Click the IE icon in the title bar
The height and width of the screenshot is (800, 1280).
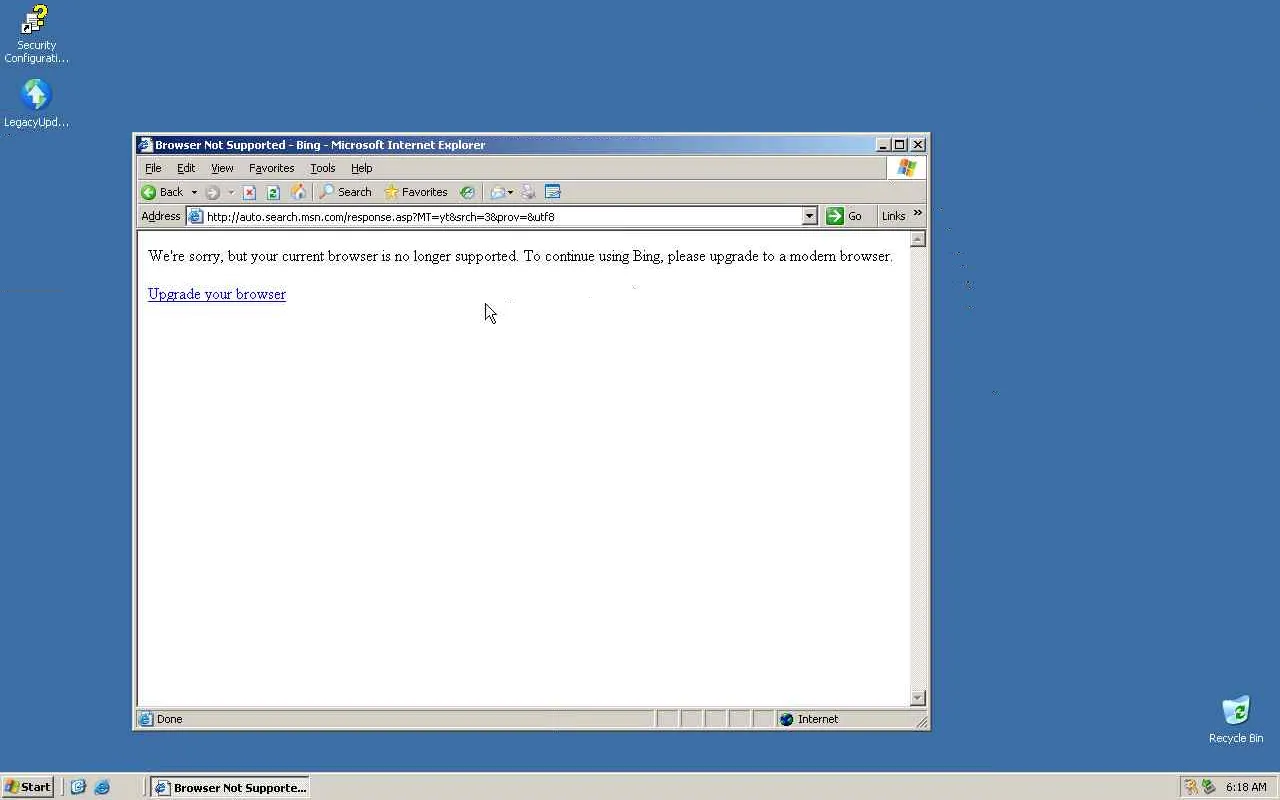click(x=145, y=145)
